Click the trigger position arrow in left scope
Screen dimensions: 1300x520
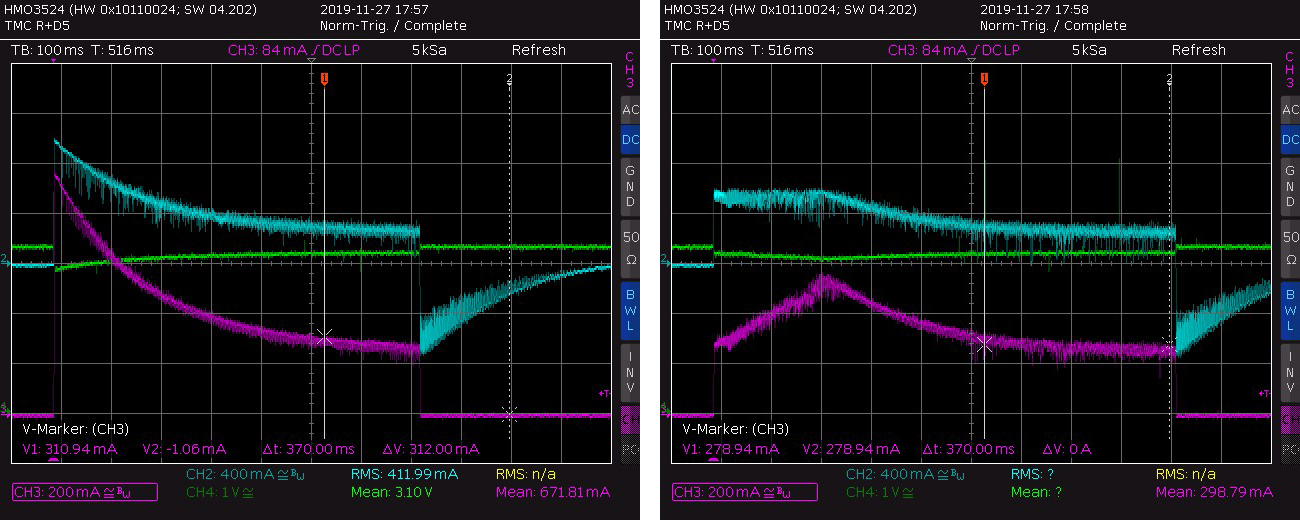tap(53, 61)
